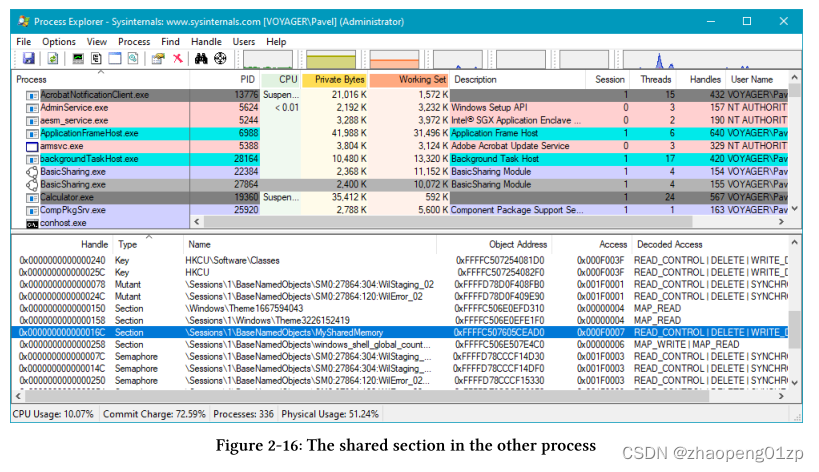Toggle the lower pane window icon
Screen dimensions: 819x472
[114, 58]
